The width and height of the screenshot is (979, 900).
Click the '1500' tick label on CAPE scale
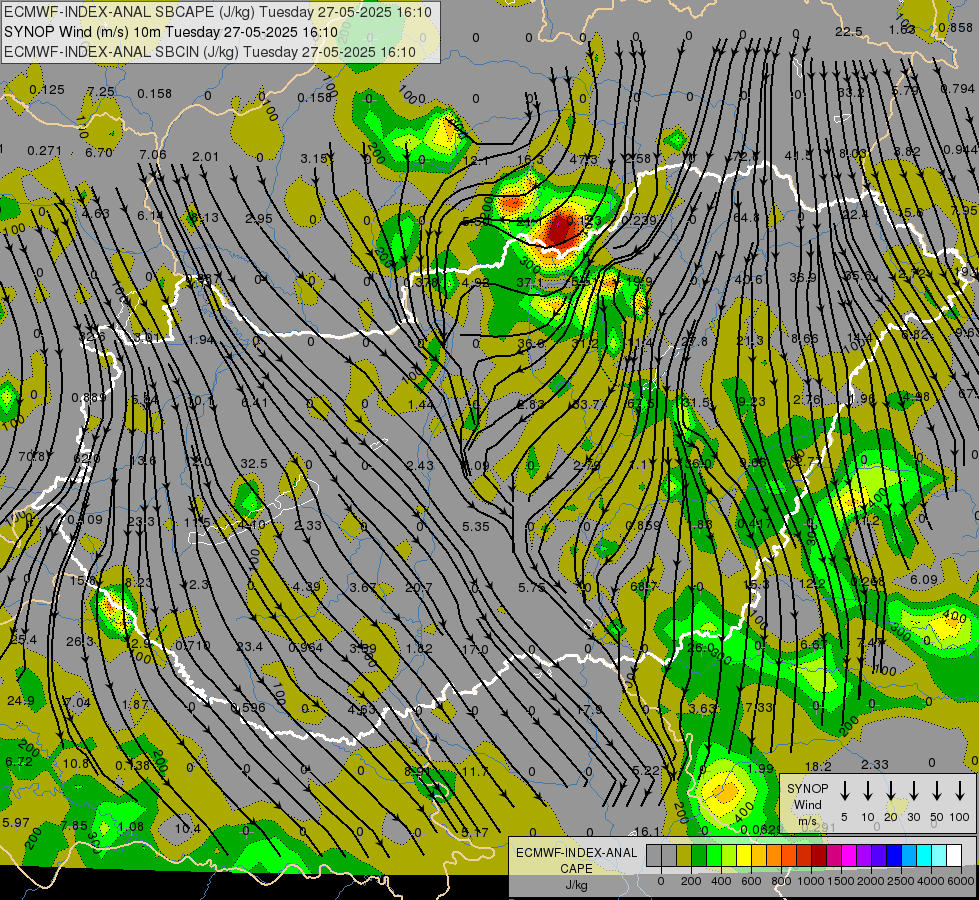coord(841,881)
